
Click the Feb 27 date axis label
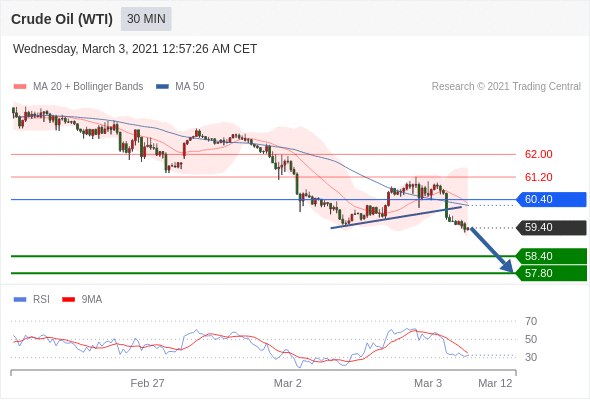pyautogui.click(x=147, y=383)
